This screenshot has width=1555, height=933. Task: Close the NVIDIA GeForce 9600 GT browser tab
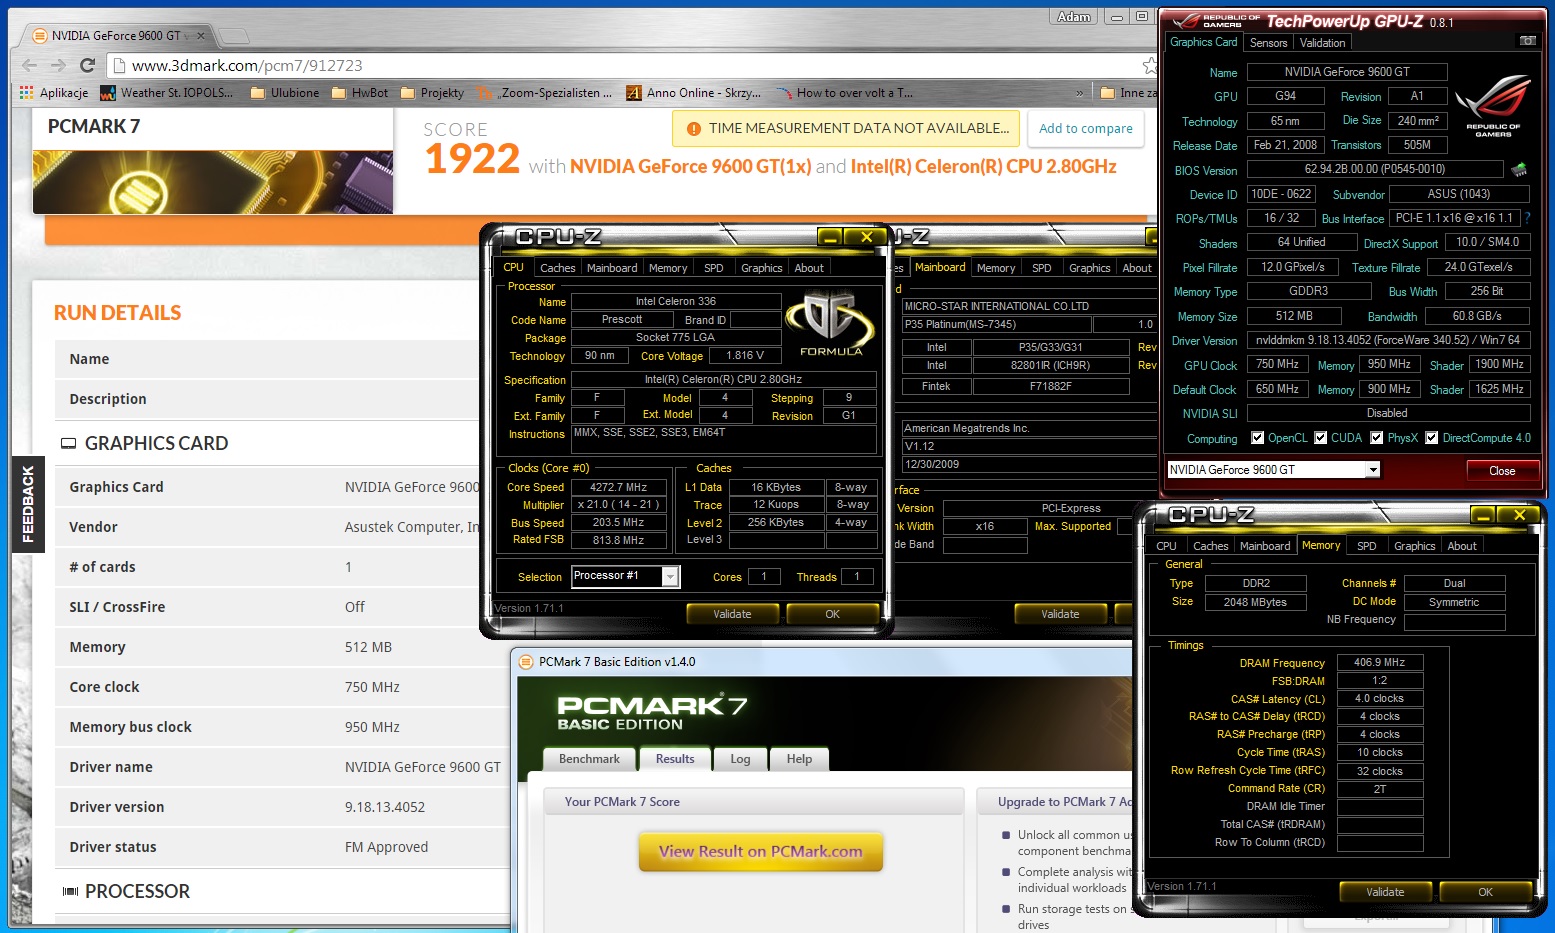click(x=200, y=36)
